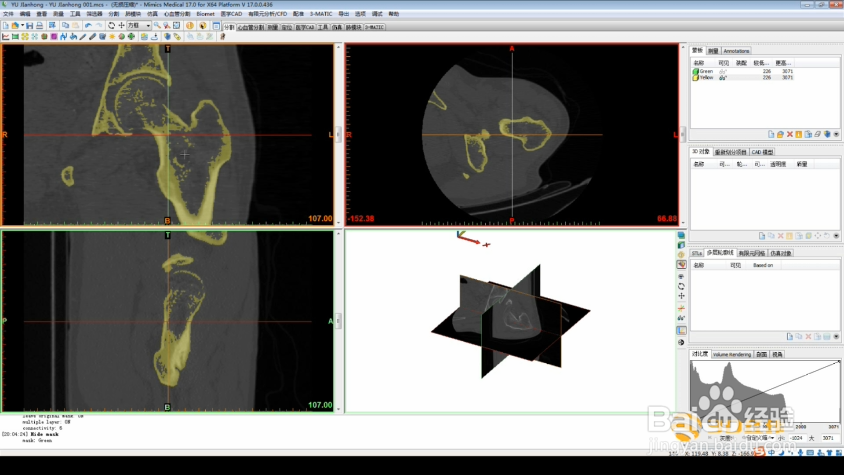
Task: Click the Zoom to fit icon
Action: coord(177,25)
